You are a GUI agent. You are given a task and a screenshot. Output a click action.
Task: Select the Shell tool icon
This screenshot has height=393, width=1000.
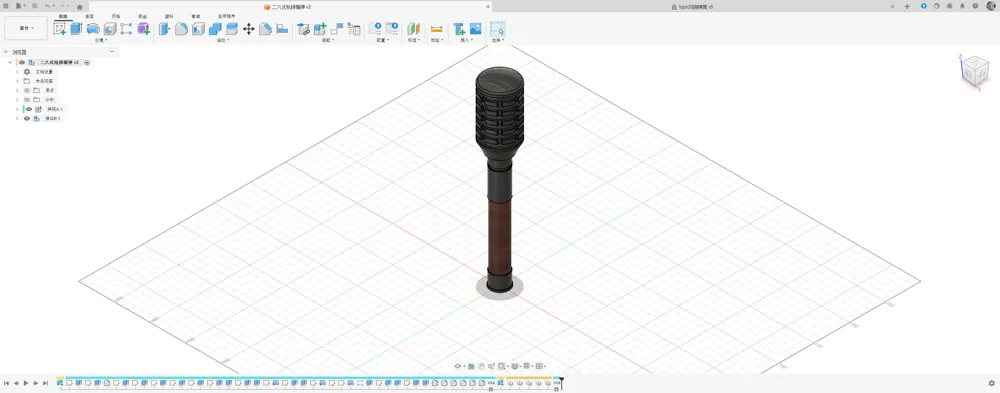point(198,29)
